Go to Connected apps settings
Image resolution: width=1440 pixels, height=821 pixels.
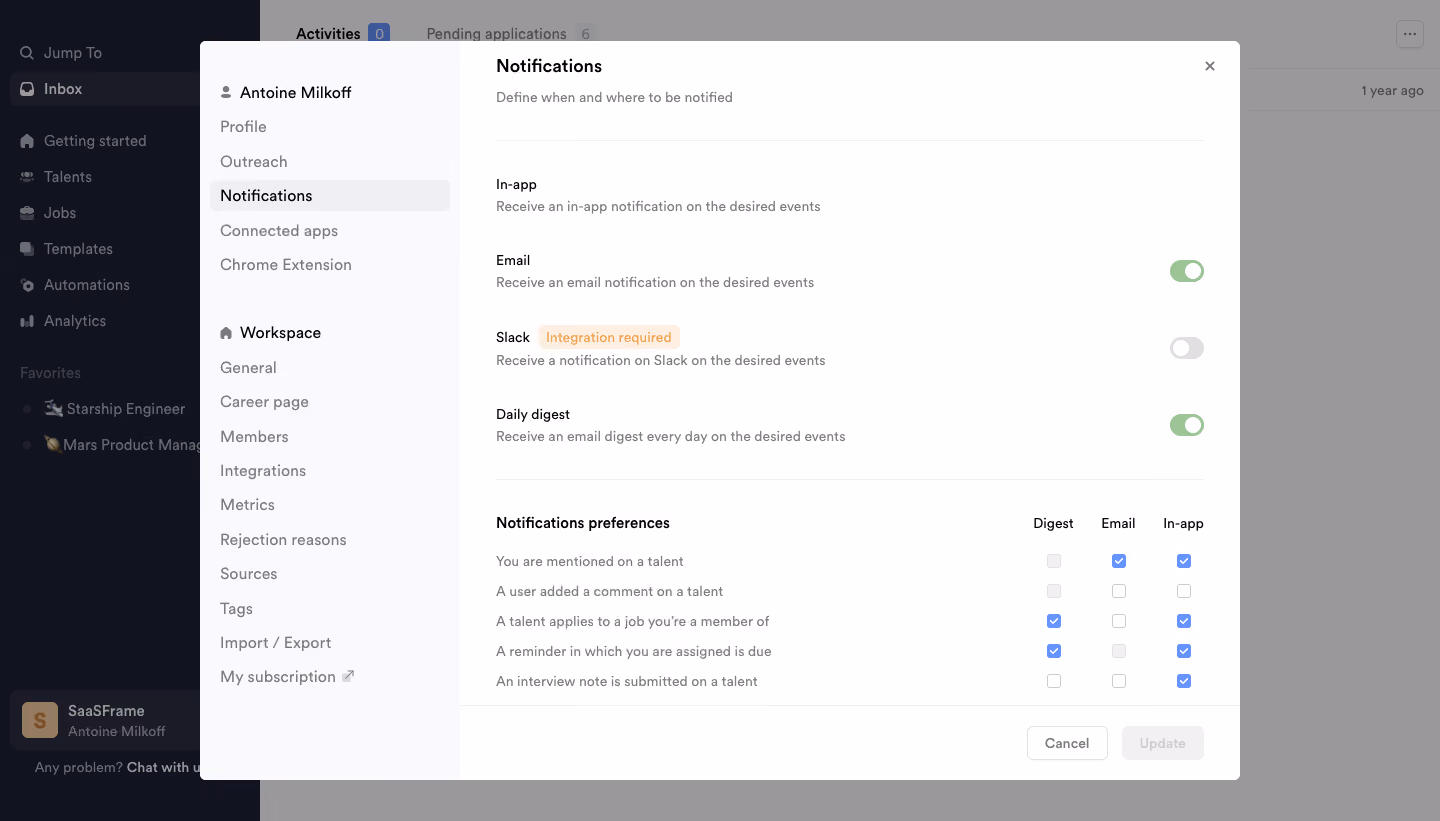[x=330, y=230]
